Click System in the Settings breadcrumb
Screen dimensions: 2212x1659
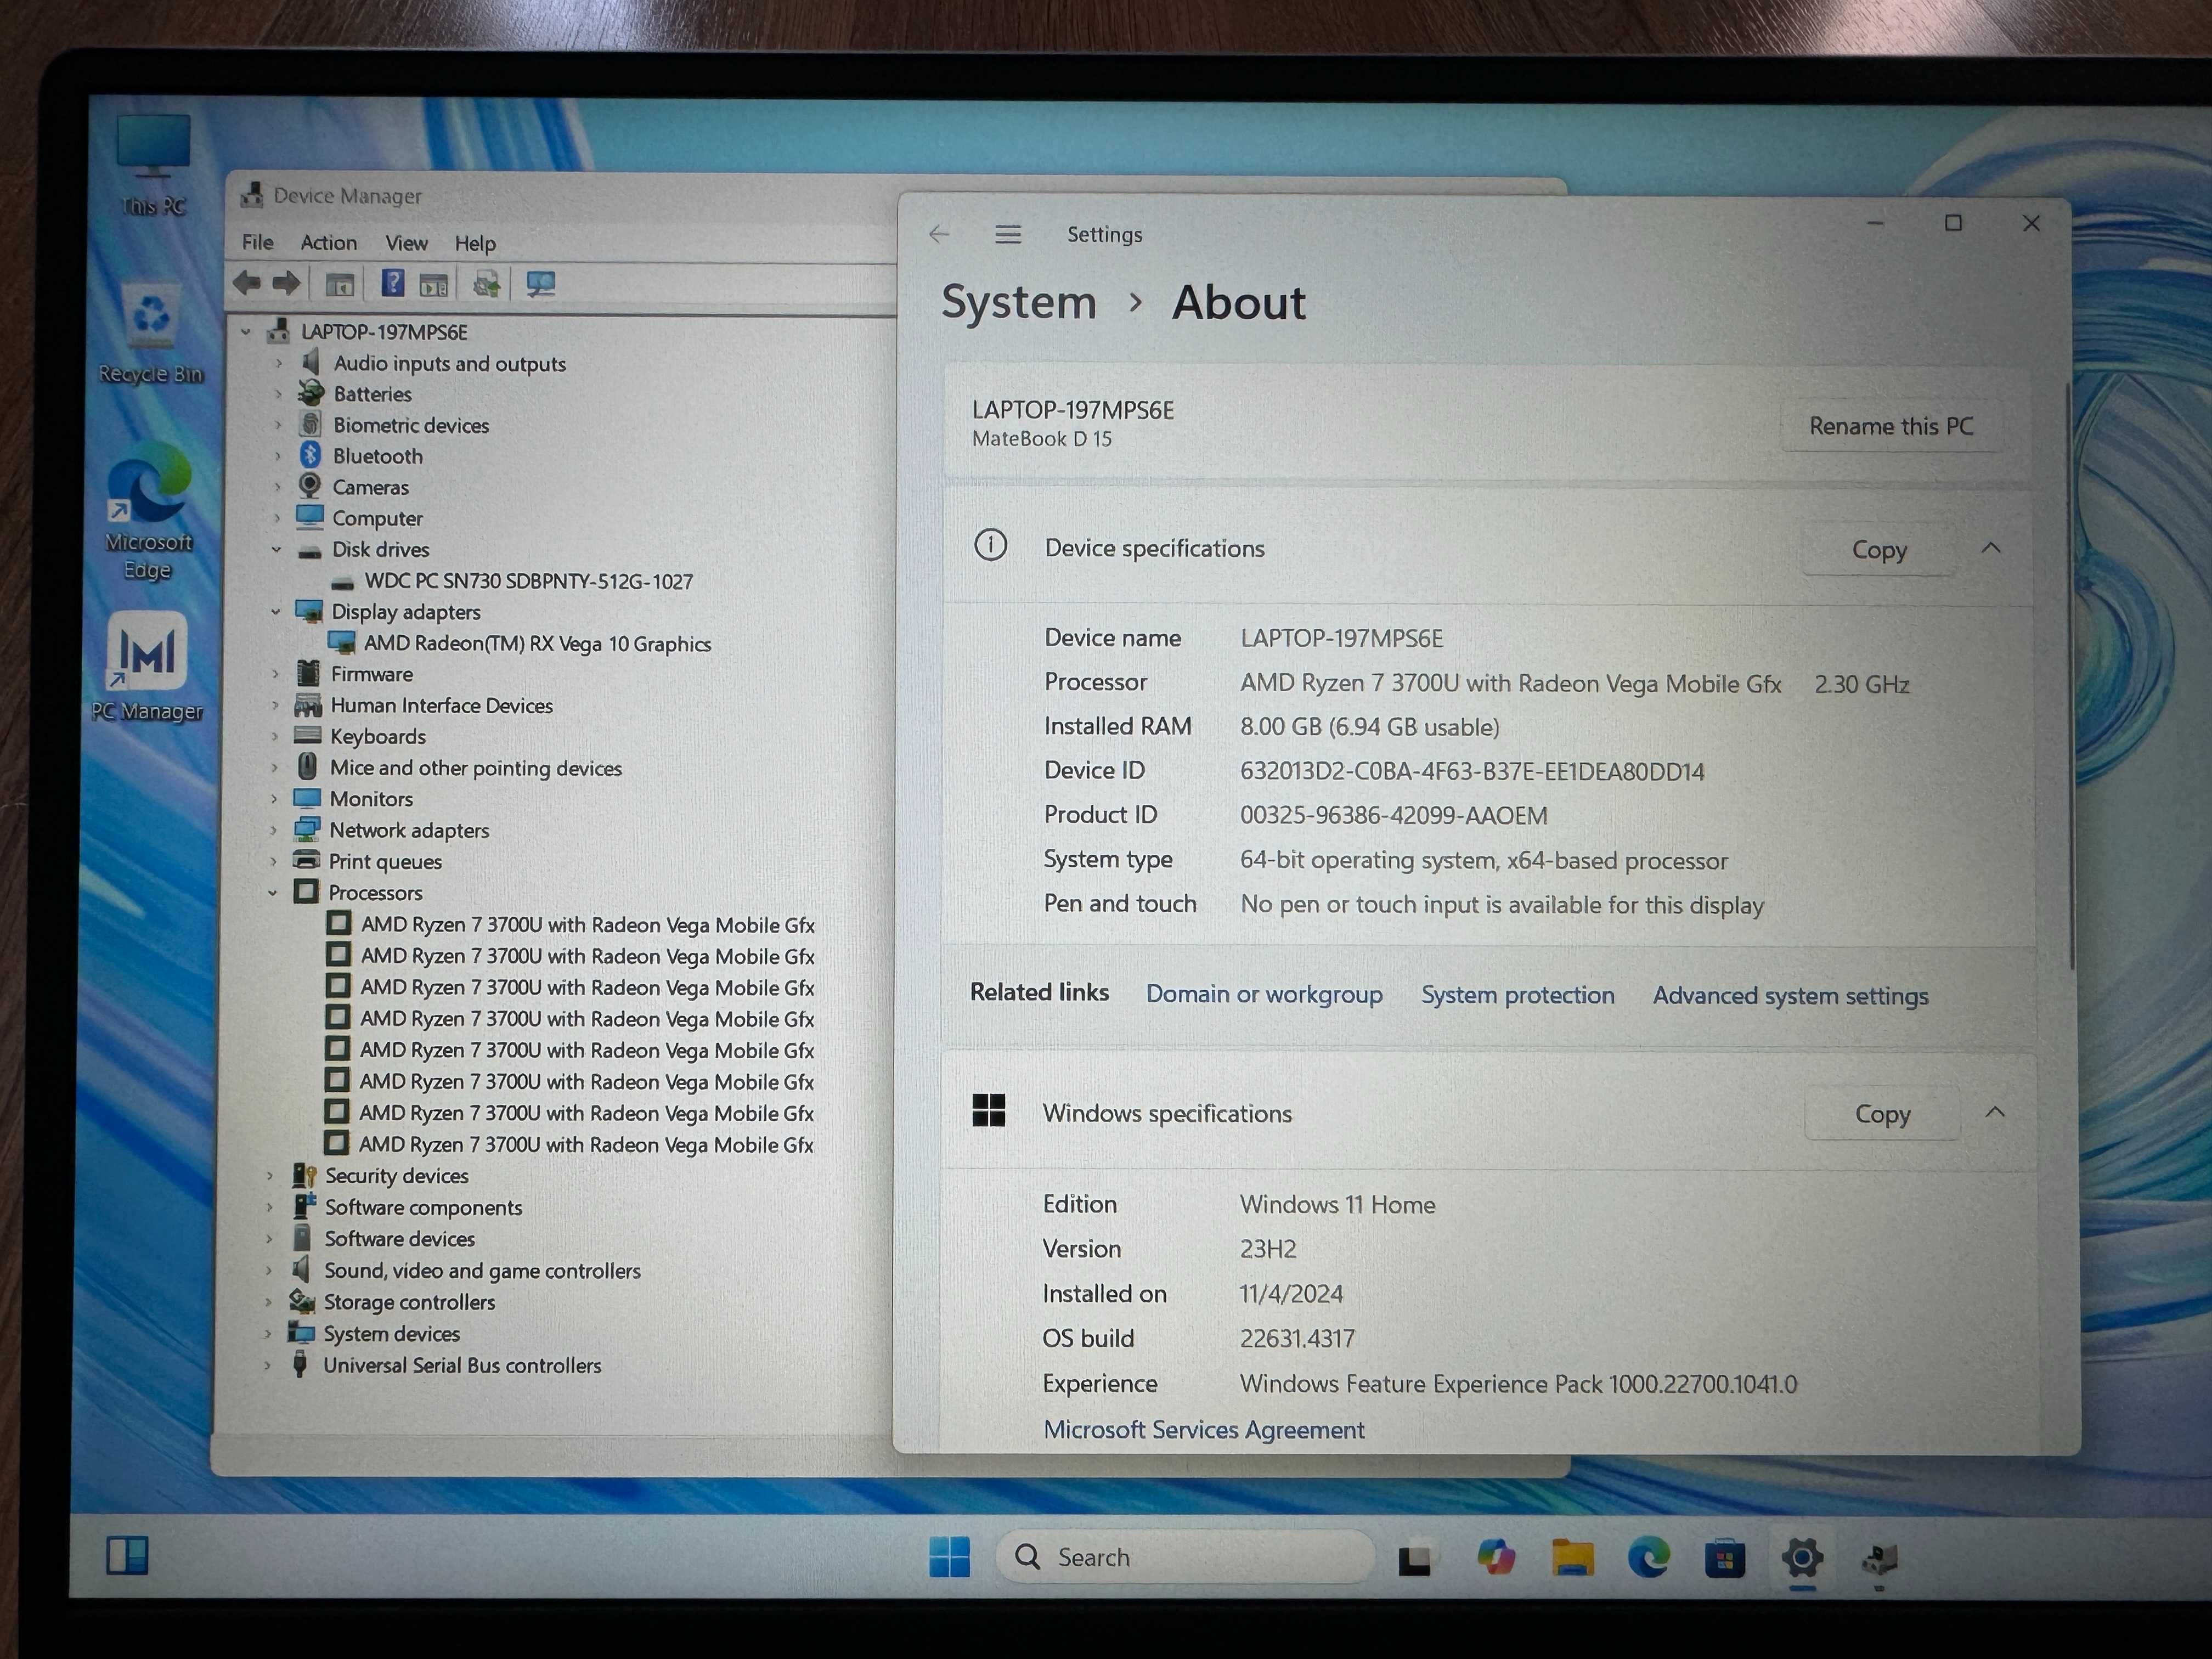coord(1019,302)
